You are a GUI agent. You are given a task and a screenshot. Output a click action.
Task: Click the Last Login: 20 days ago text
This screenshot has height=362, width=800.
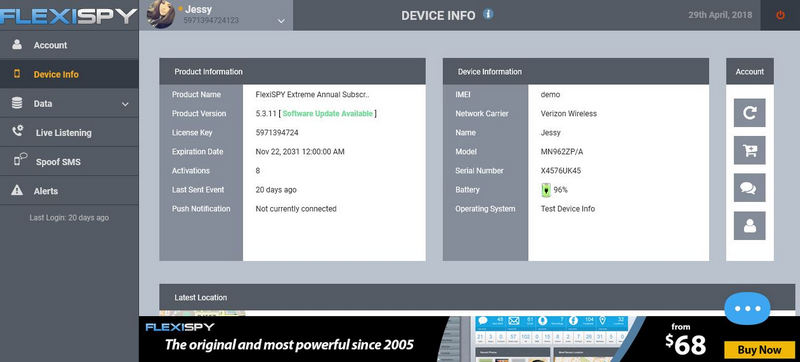tap(69, 218)
